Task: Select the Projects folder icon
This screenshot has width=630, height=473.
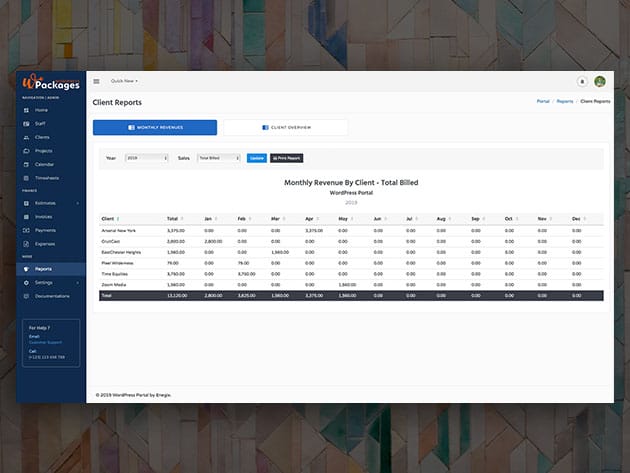Action: click(x=27, y=151)
